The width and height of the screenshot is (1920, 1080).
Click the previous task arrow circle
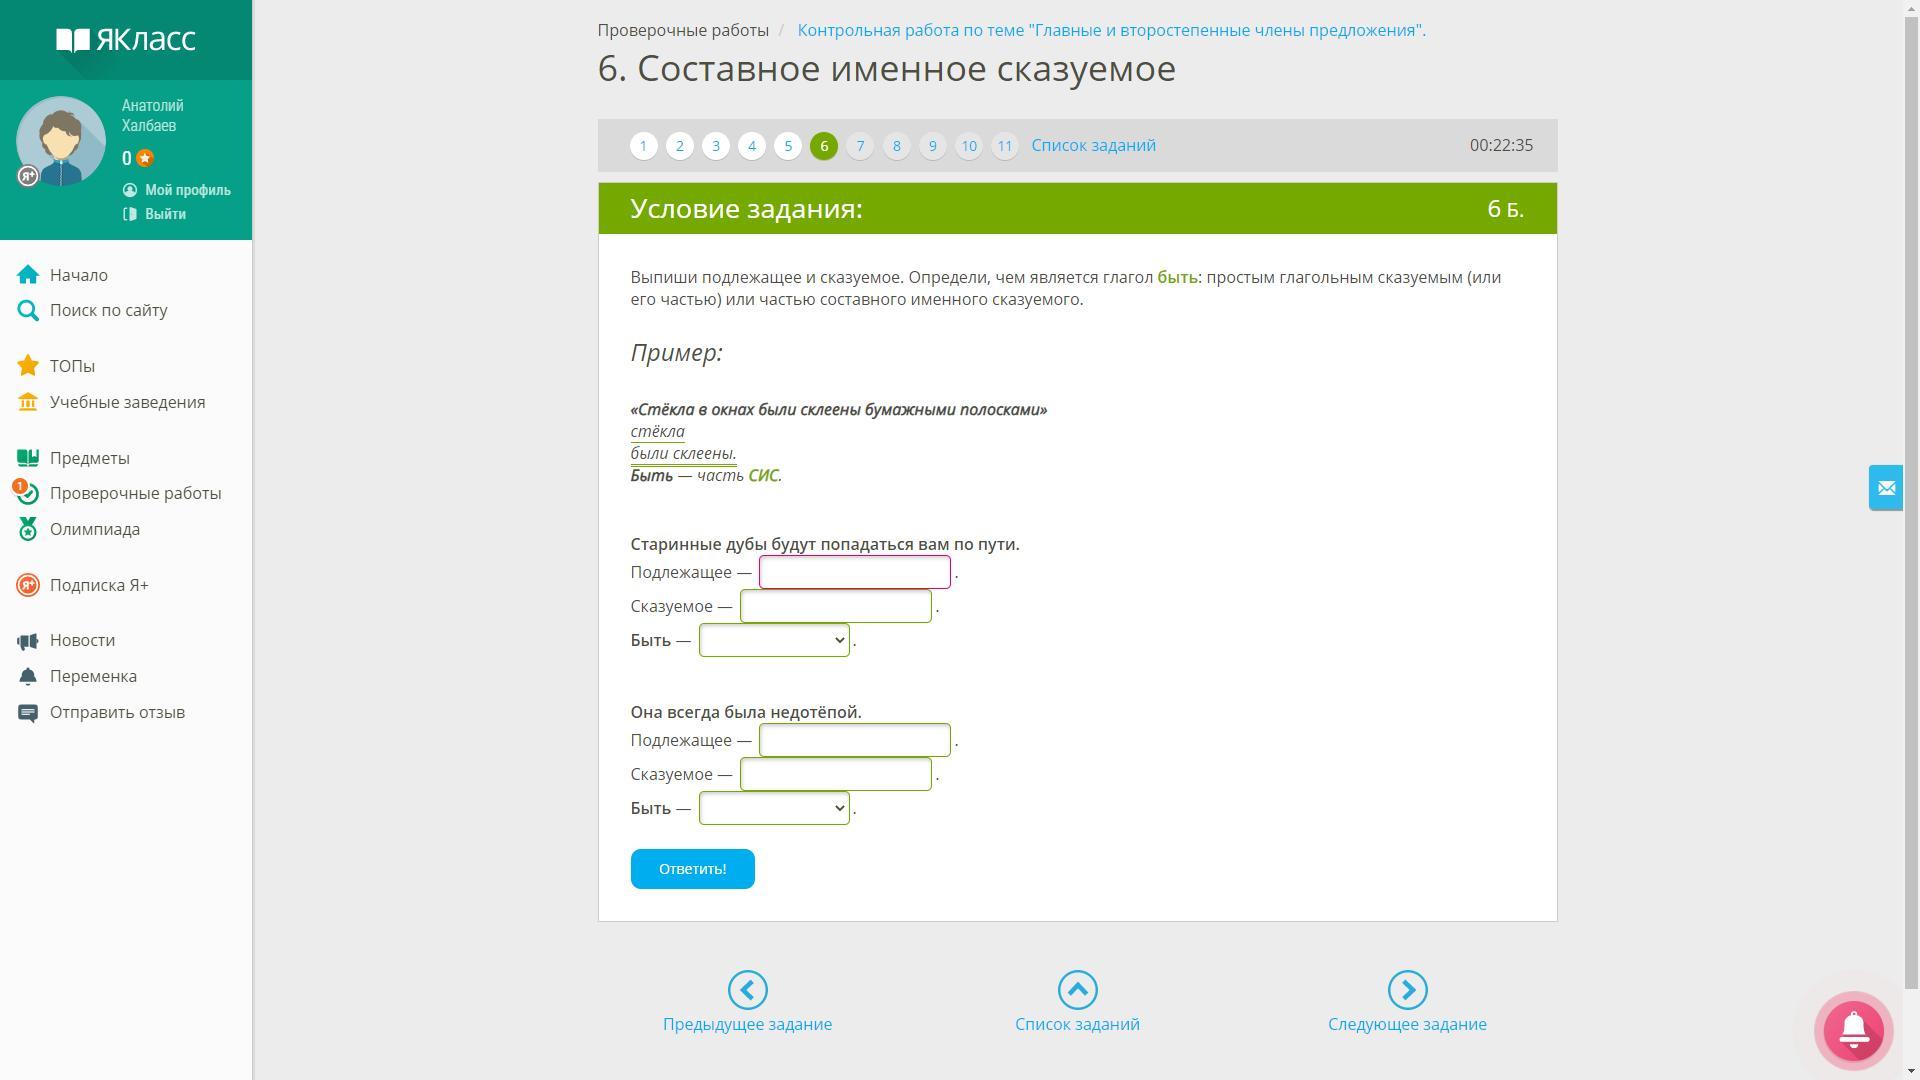point(747,990)
